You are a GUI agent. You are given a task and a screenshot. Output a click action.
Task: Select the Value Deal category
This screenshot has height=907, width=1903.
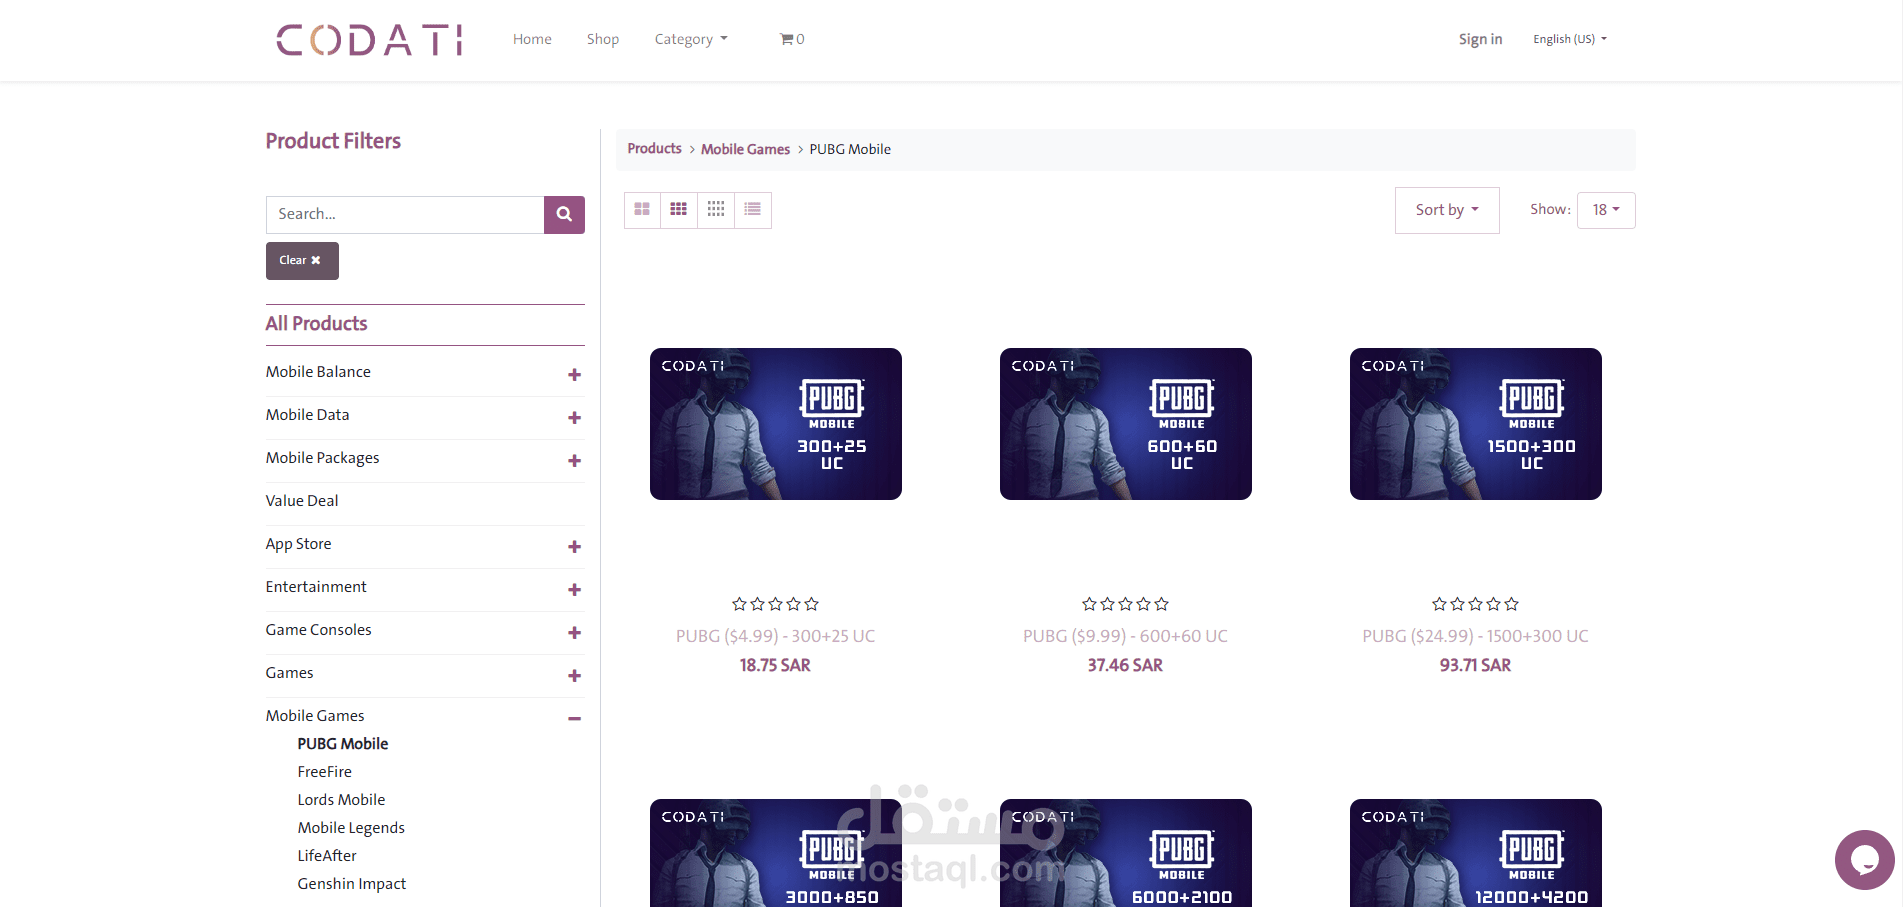(302, 501)
